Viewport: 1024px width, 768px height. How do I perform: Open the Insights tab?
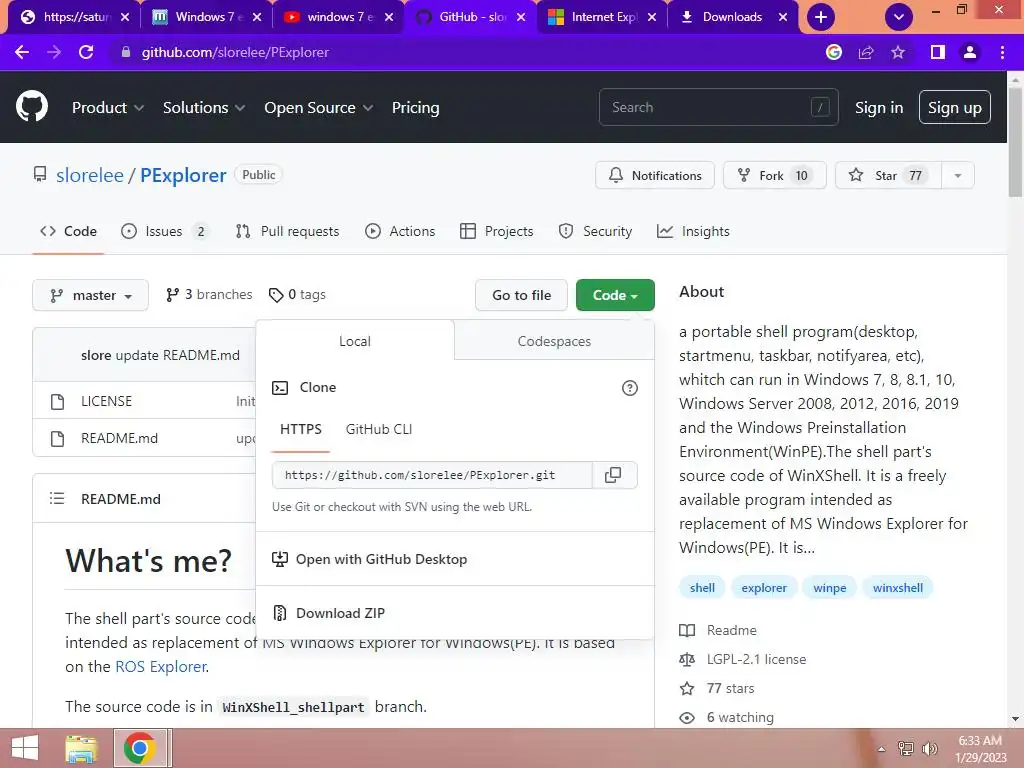tap(693, 231)
